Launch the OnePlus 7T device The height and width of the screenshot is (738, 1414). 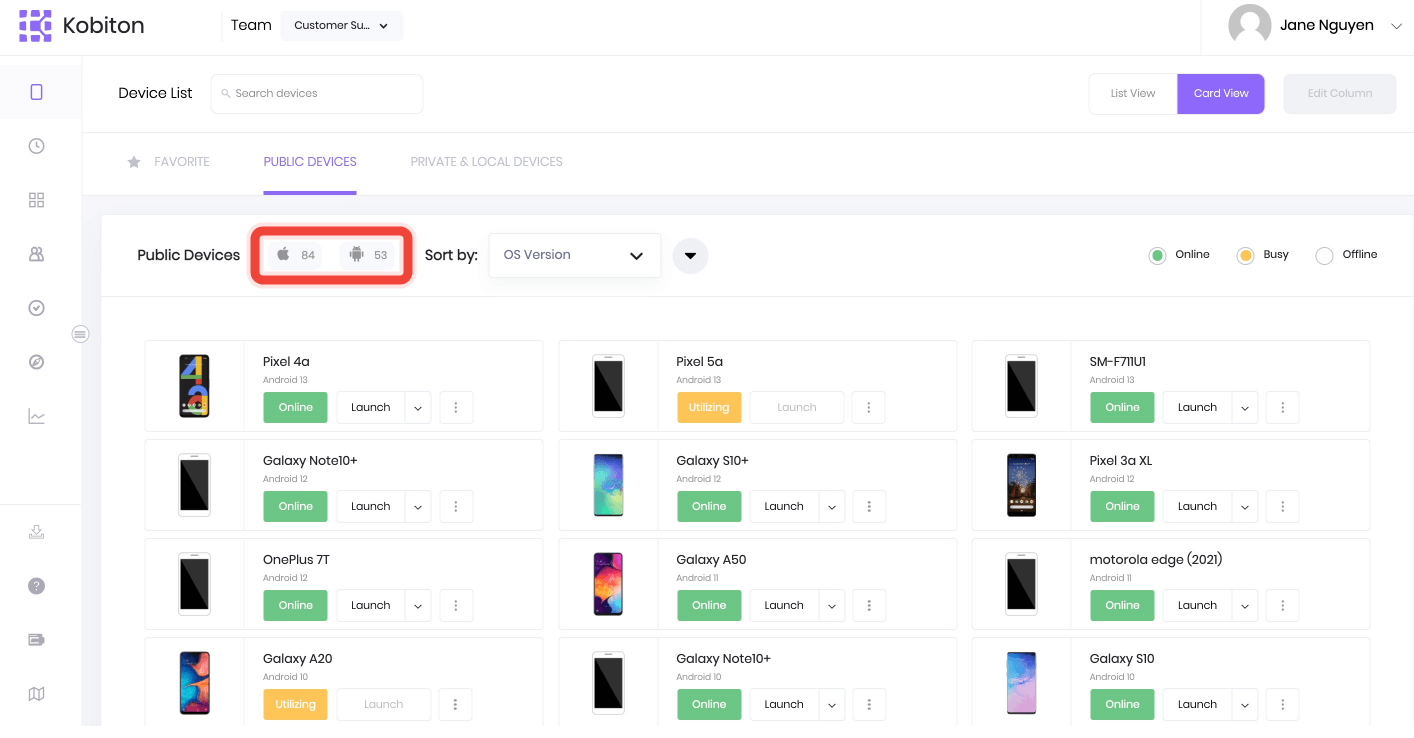[371, 605]
